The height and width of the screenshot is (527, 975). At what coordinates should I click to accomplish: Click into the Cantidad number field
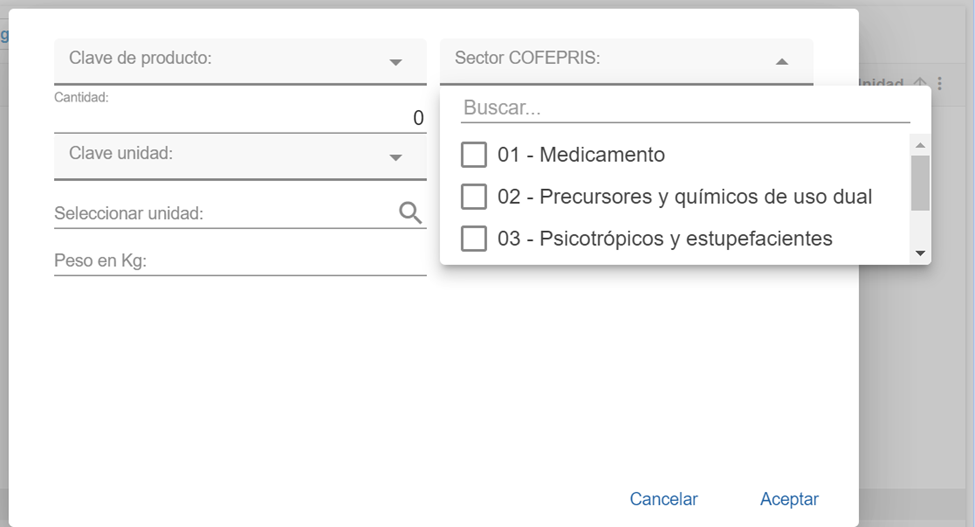240,118
